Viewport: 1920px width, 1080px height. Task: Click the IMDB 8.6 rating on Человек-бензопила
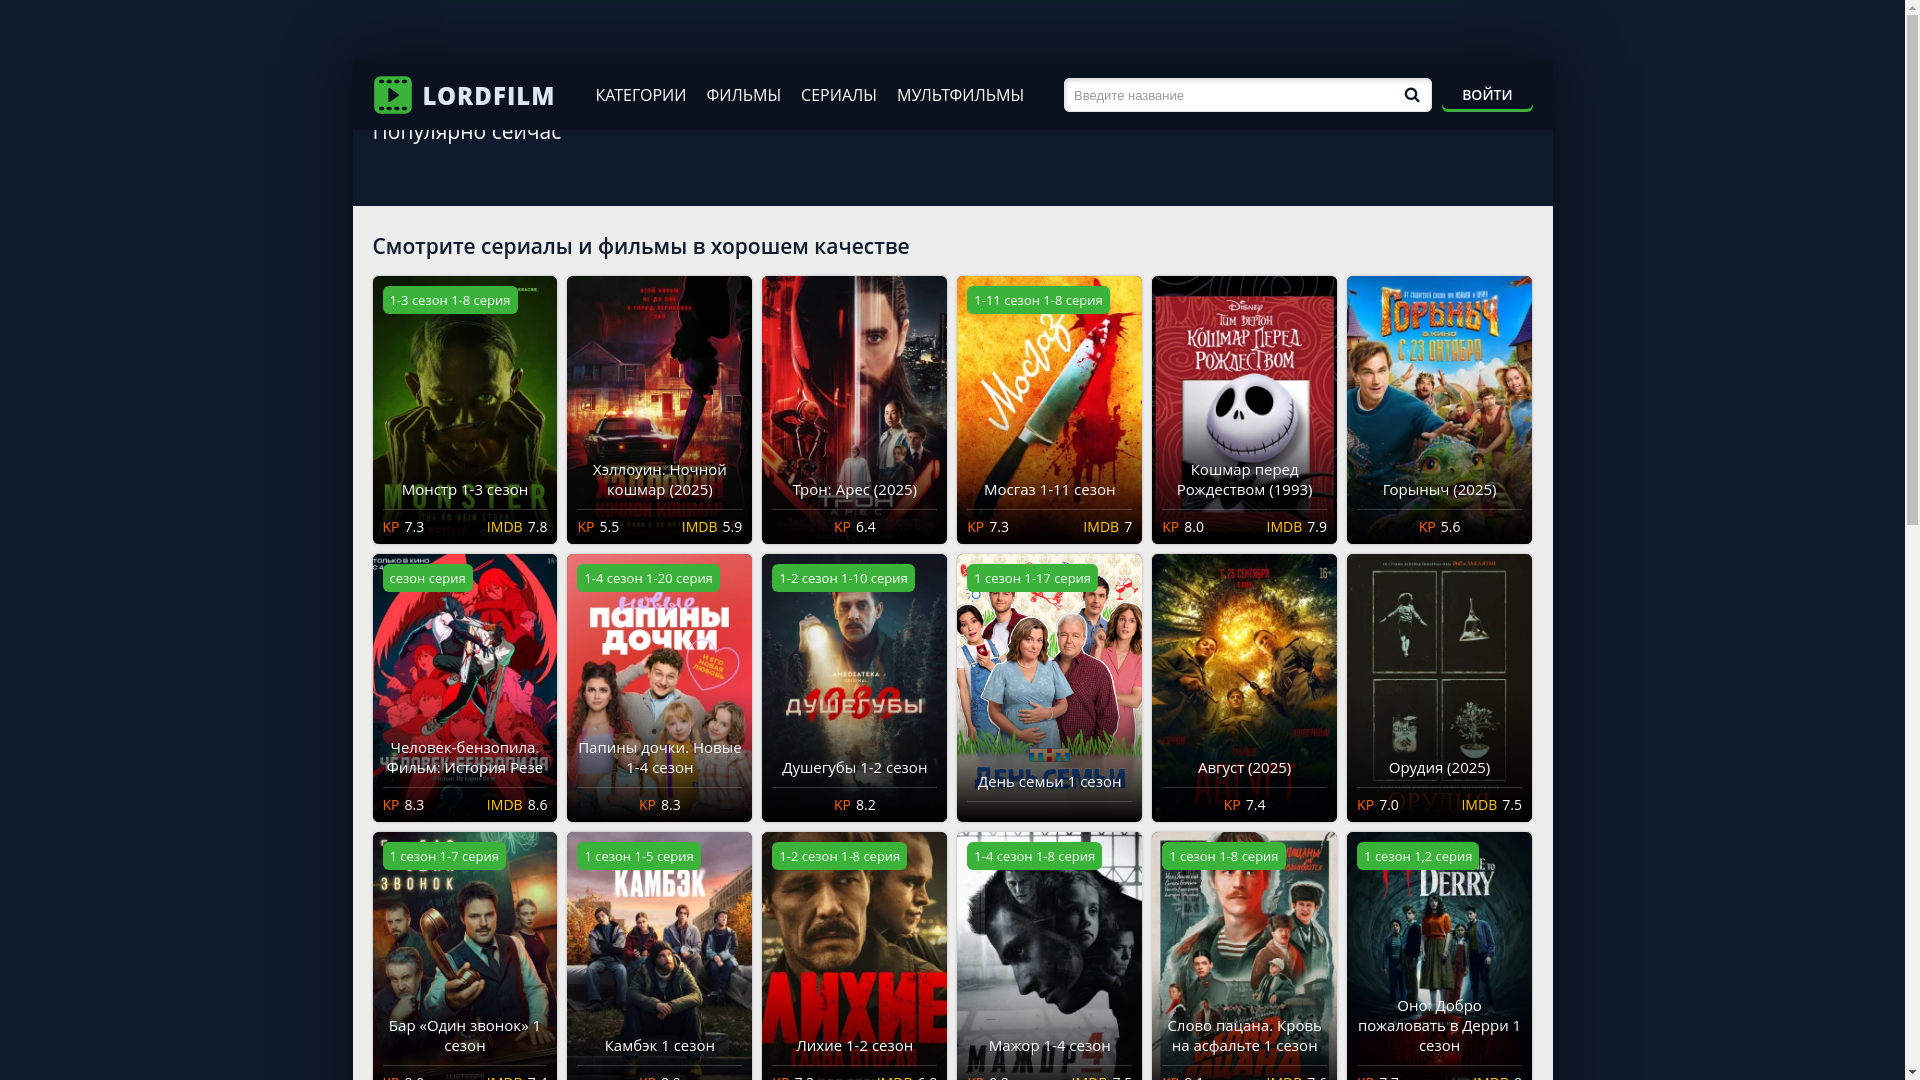tap(517, 805)
